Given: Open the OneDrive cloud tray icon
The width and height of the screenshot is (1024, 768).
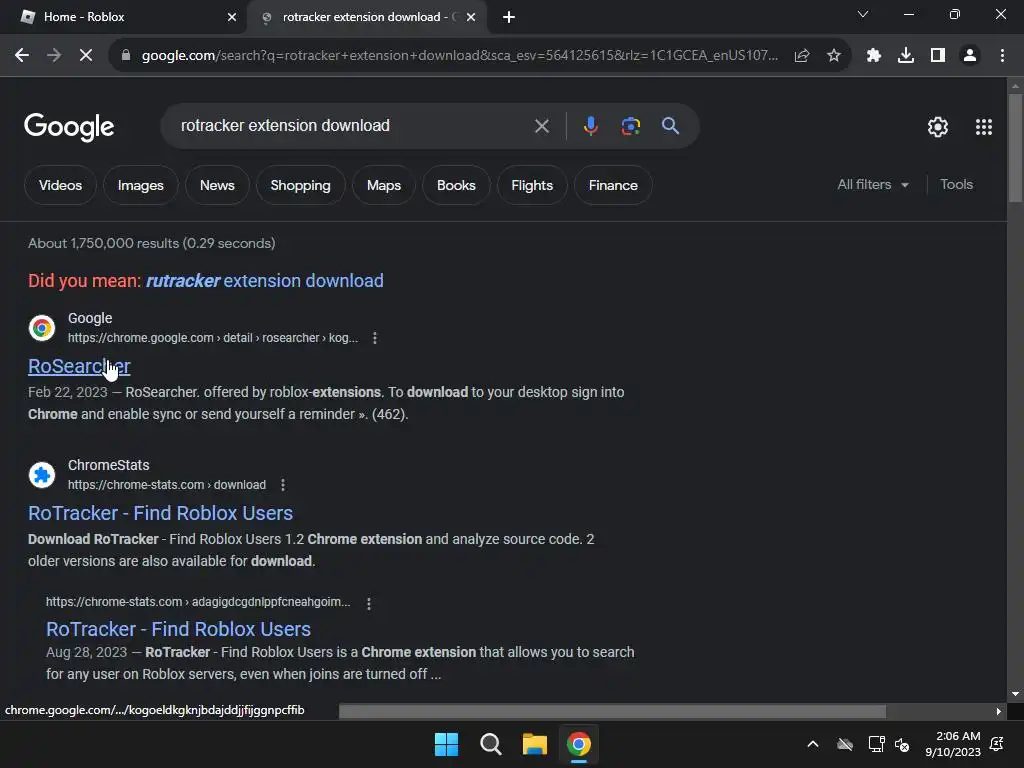Looking at the screenshot, I should [x=845, y=744].
